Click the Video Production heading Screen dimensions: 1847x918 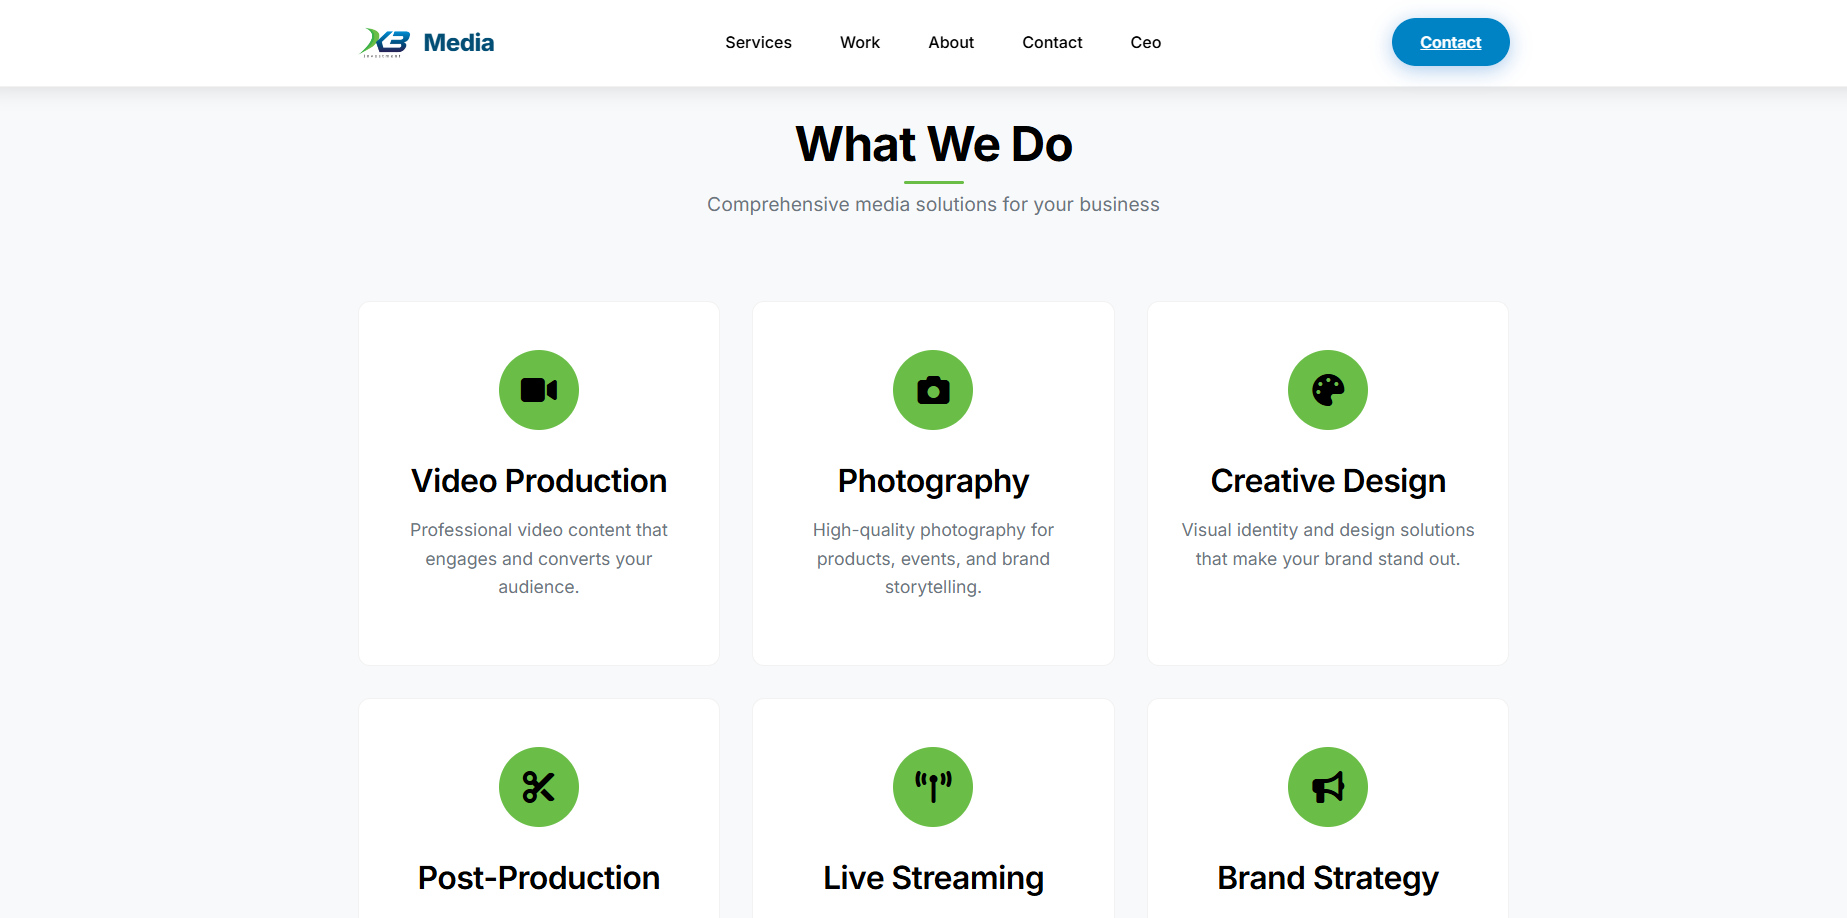(x=539, y=481)
